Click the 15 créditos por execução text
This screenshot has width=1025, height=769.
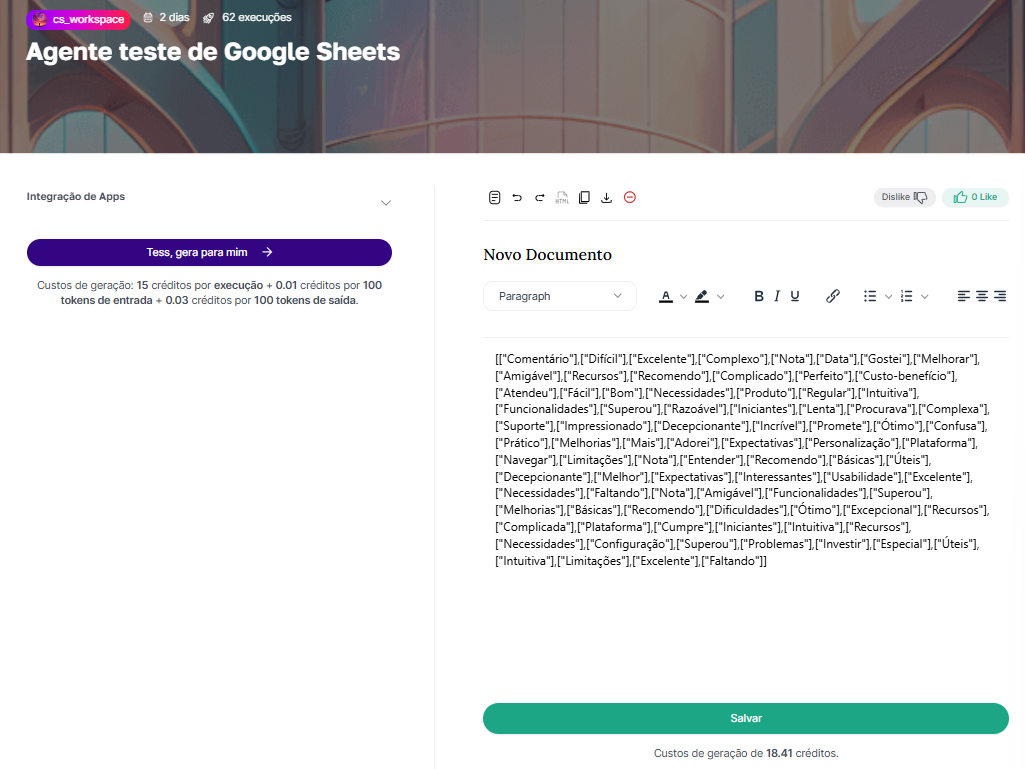pos(199,285)
